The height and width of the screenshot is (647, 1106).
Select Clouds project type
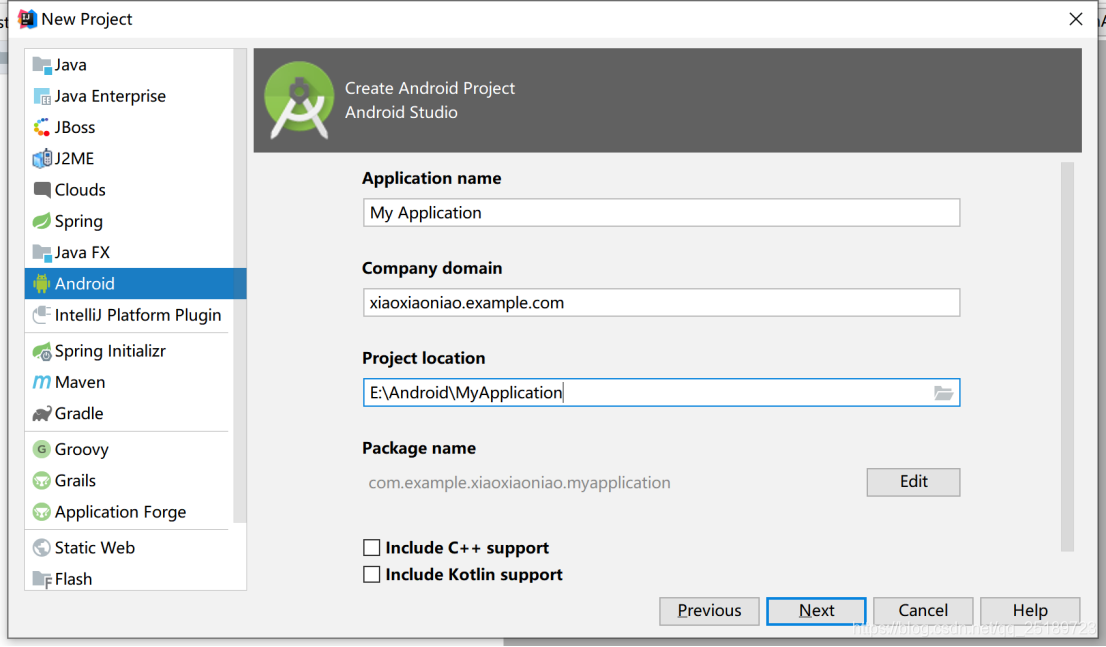point(135,190)
